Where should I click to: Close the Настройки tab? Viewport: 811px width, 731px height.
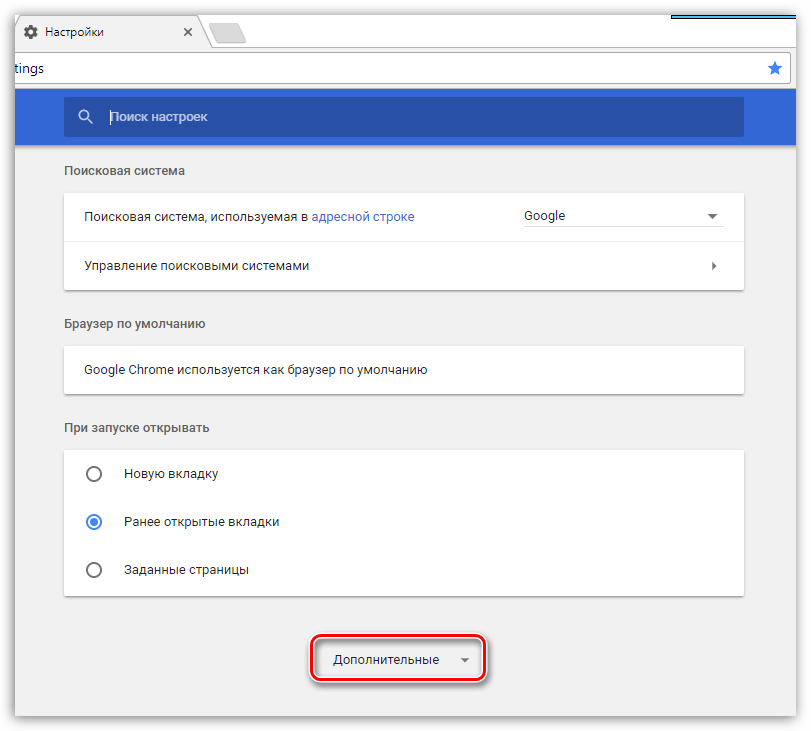[188, 32]
